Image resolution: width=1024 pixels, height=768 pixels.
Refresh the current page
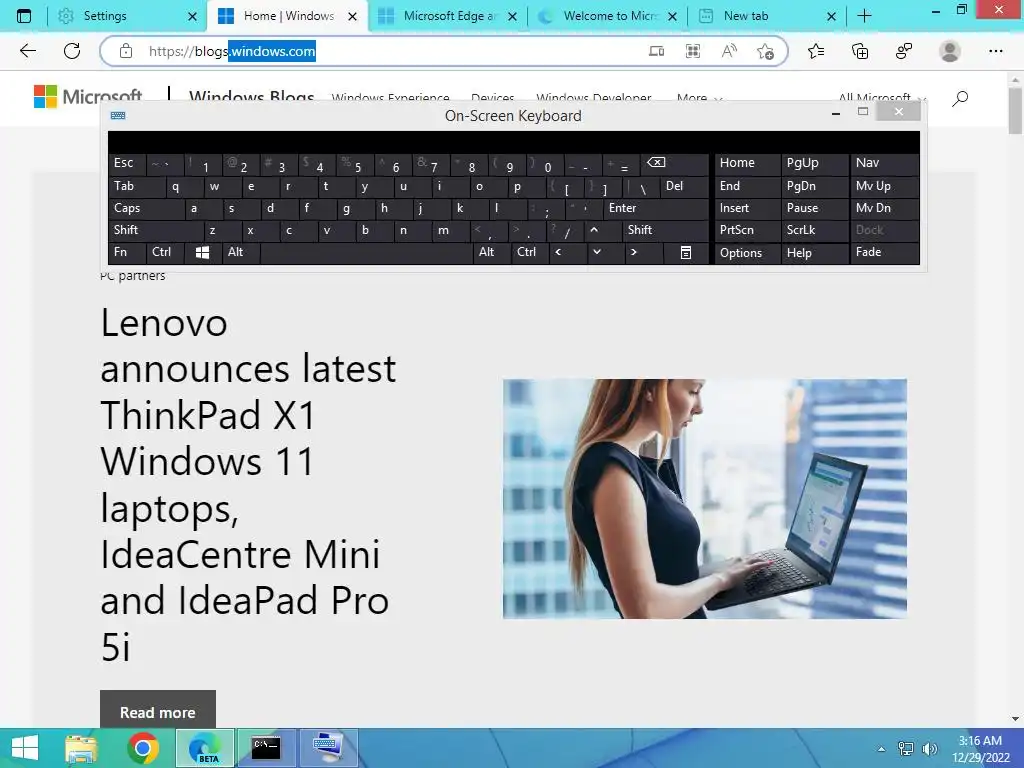[x=72, y=51]
